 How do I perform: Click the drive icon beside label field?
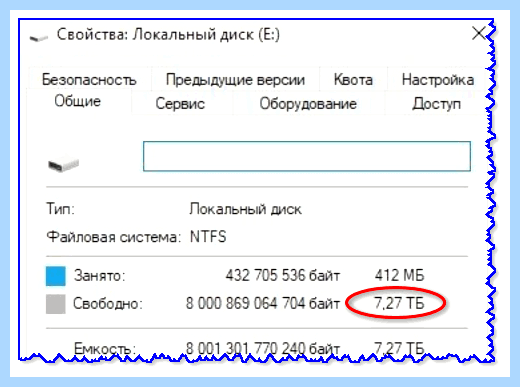coord(63,163)
